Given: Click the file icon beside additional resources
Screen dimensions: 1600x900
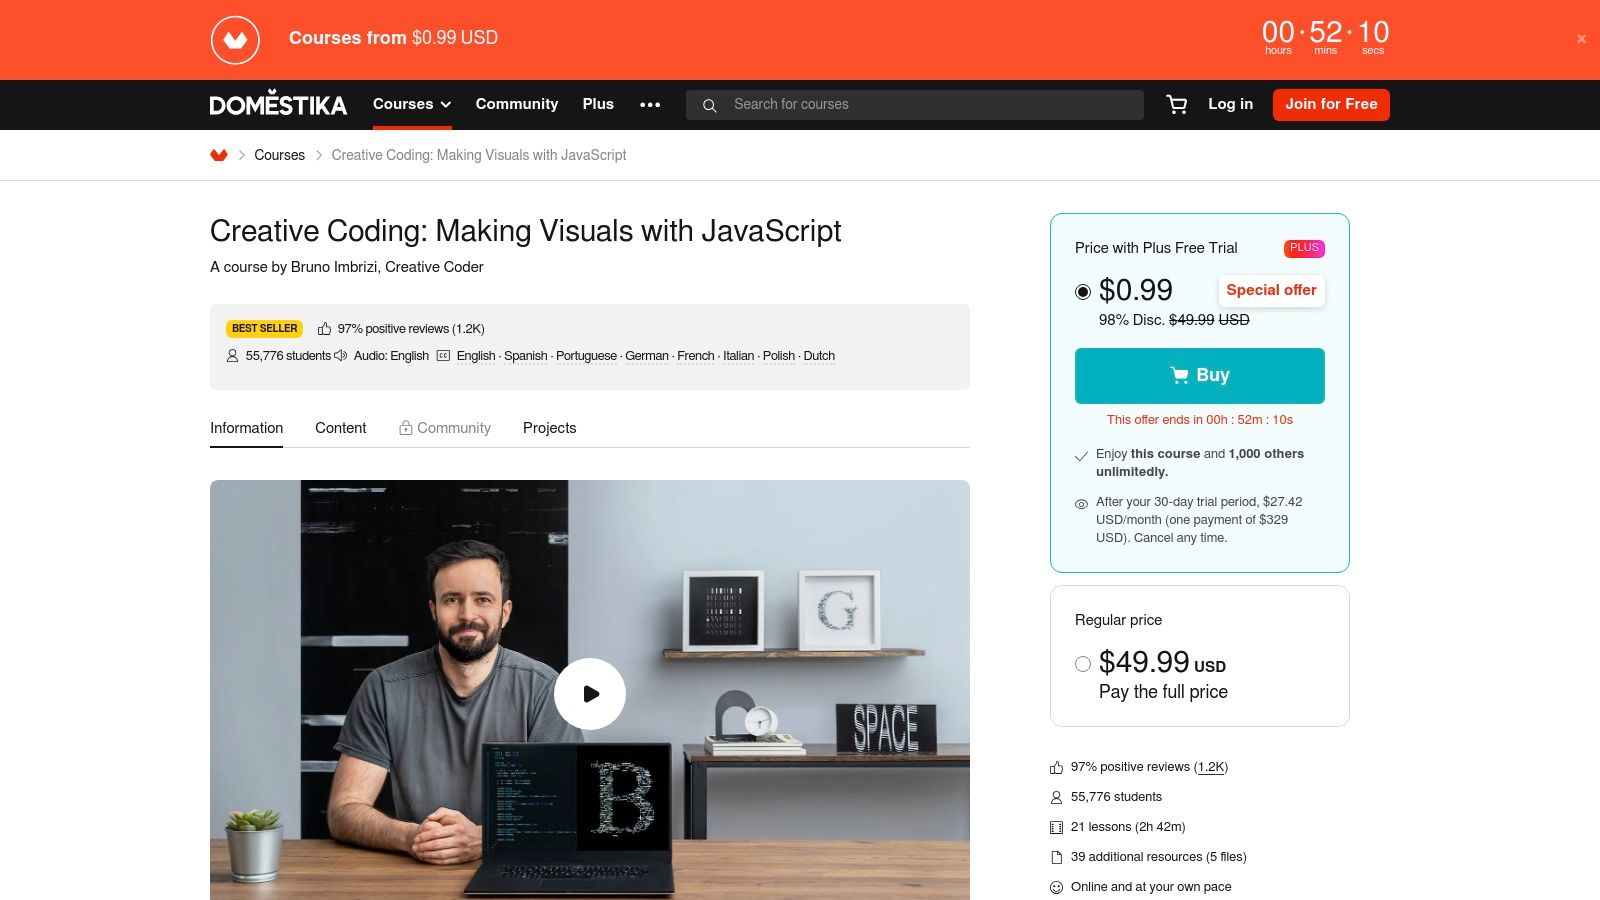Looking at the screenshot, I should point(1056,858).
